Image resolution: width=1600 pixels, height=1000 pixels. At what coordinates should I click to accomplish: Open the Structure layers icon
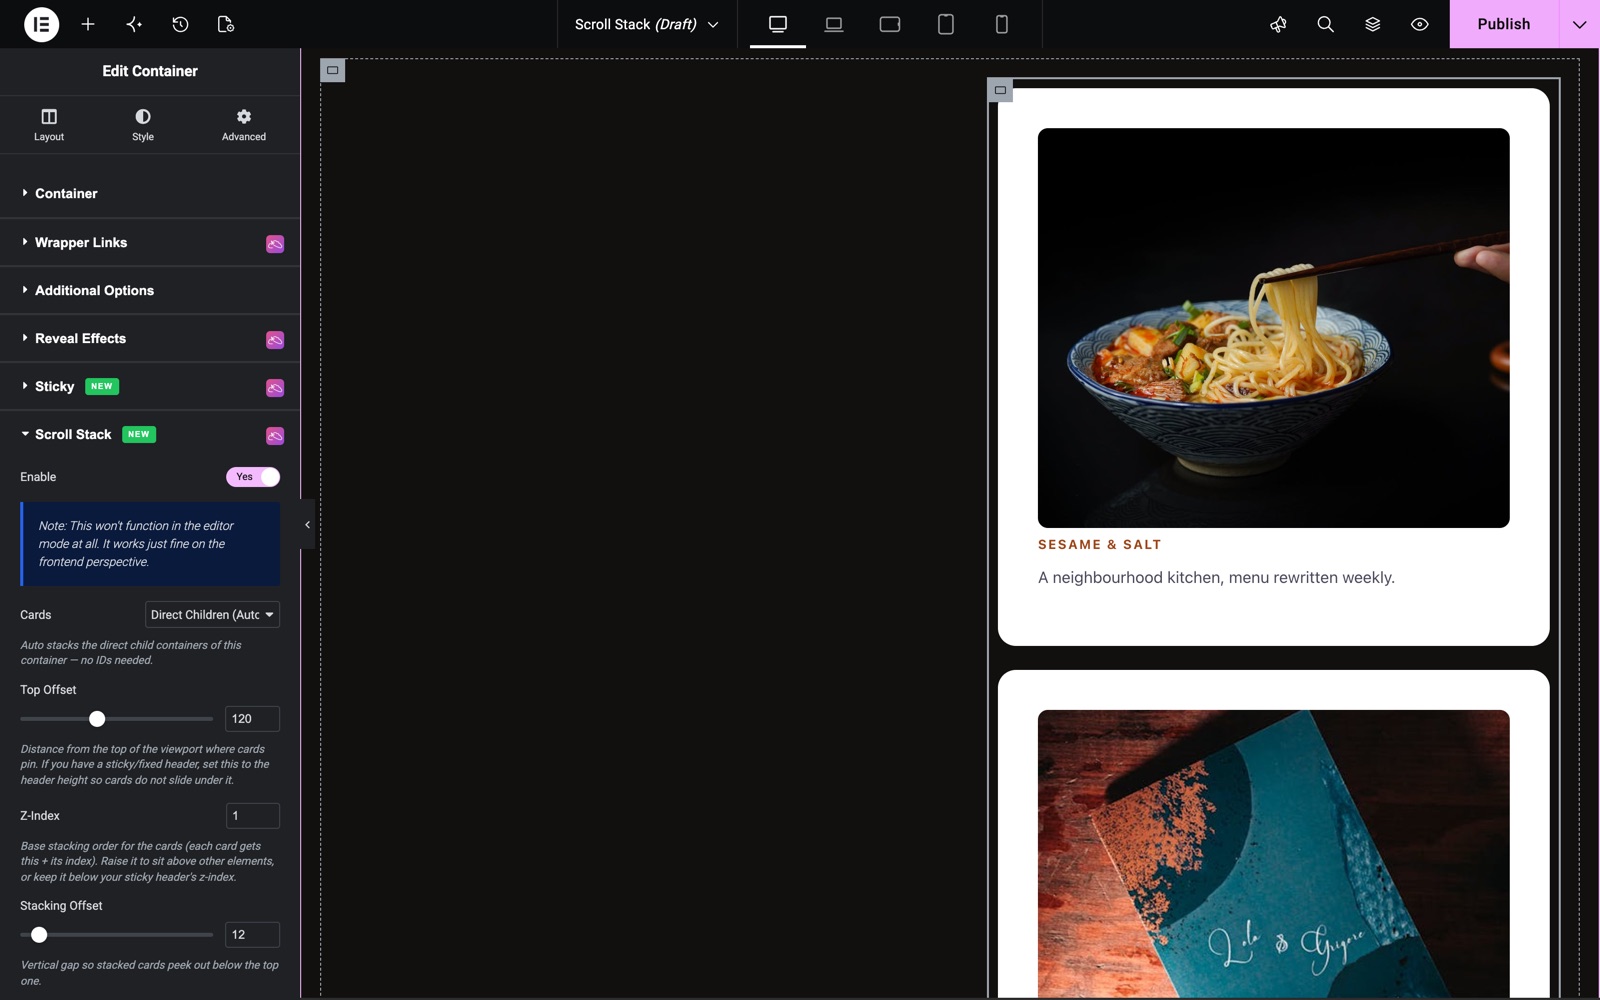[x=1372, y=24]
